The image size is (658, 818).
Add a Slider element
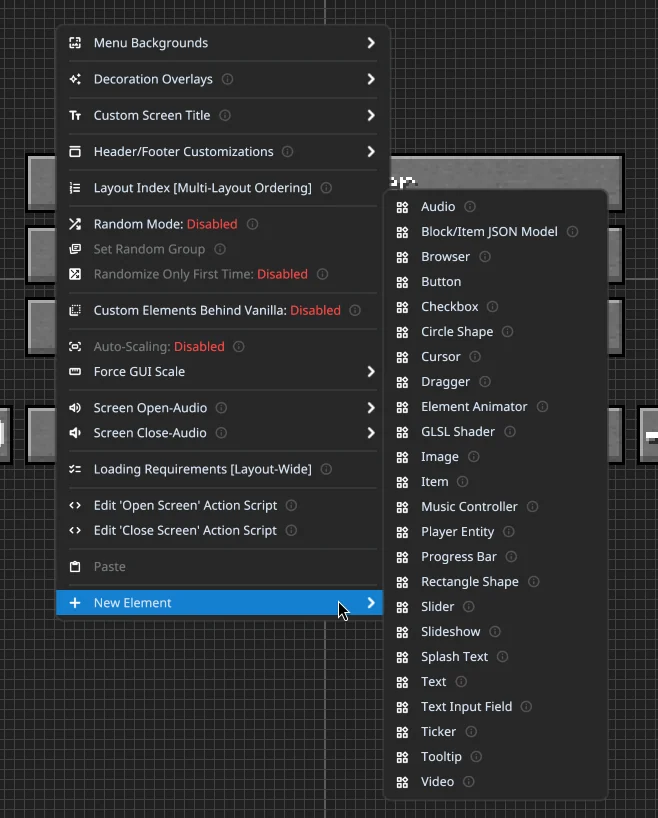pyautogui.click(x=496, y=607)
